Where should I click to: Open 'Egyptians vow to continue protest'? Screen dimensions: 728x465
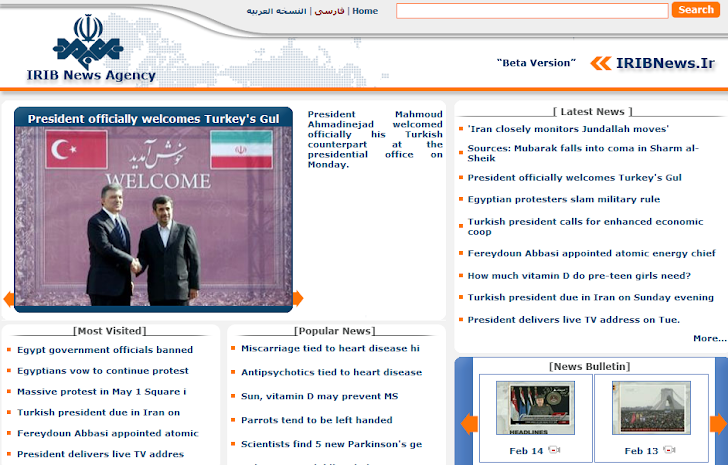pos(103,371)
